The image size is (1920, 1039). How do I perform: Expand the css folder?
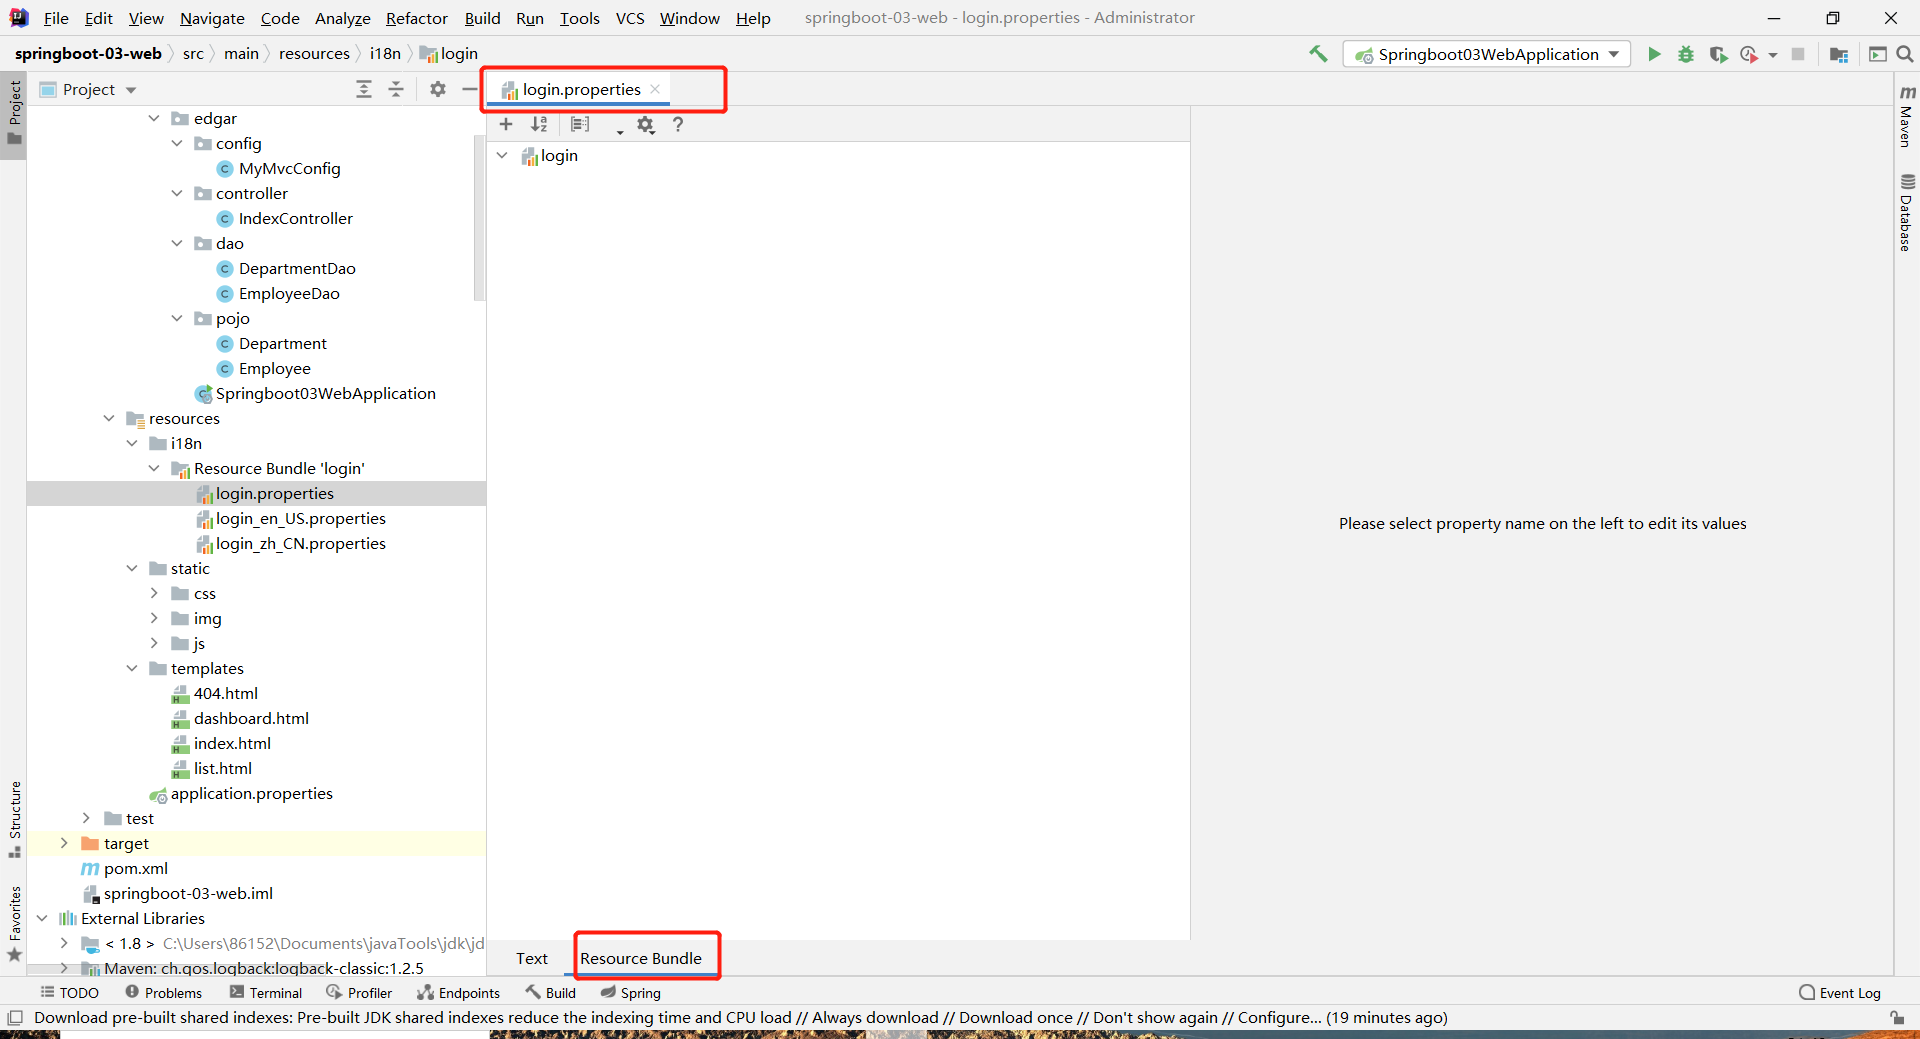tap(154, 593)
